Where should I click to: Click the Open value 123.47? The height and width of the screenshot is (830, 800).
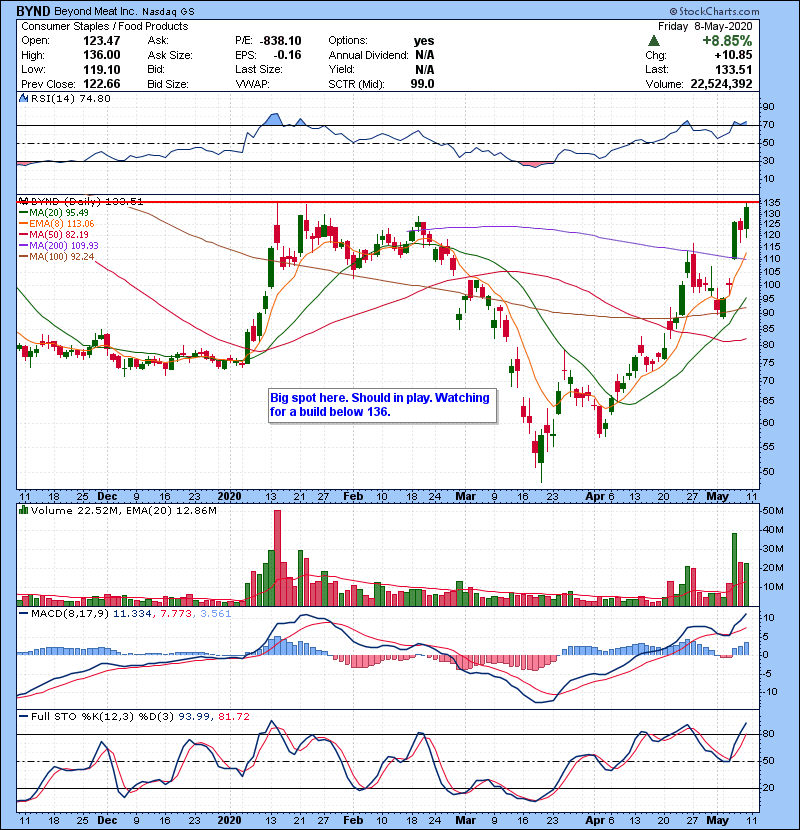point(102,41)
